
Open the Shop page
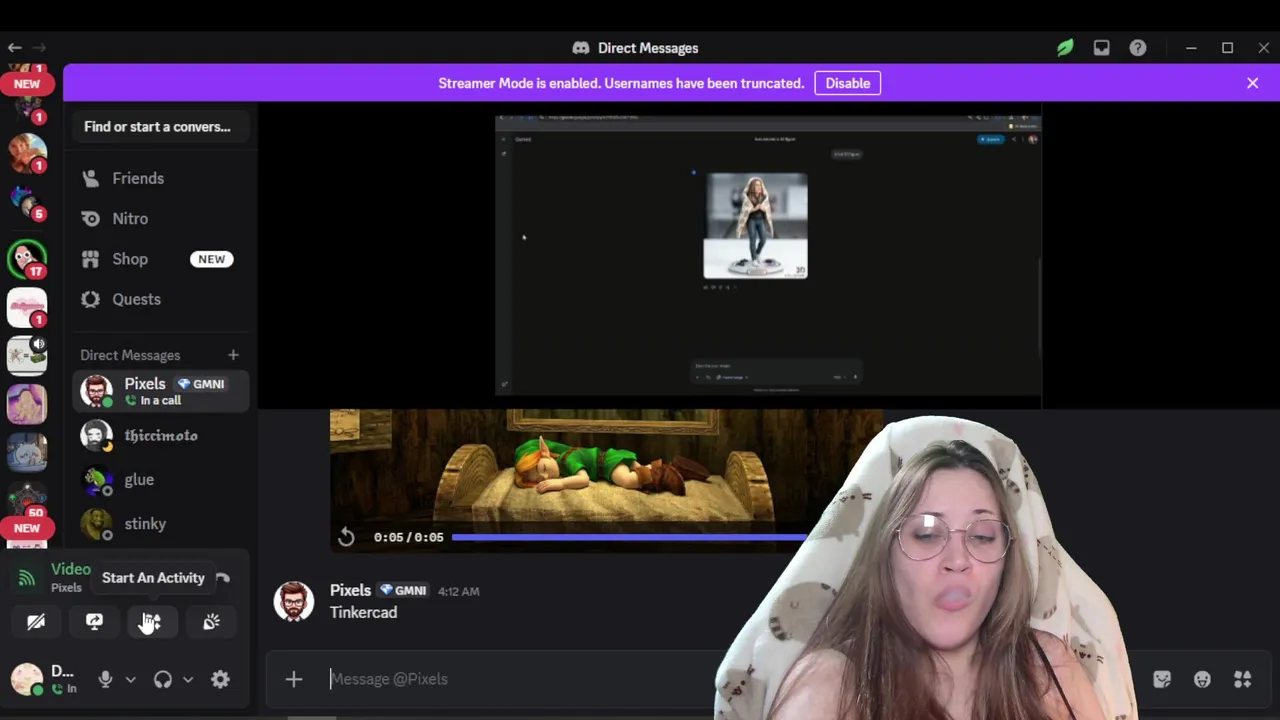pyautogui.click(x=160, y=259)
